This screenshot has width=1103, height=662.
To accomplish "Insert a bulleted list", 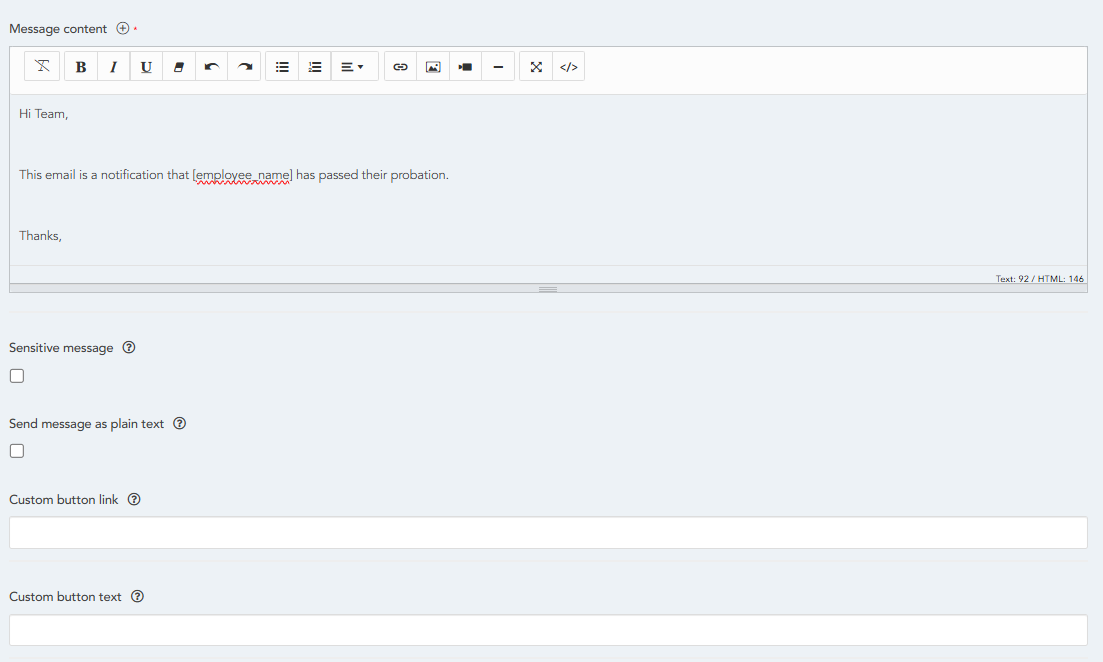I will click(x=282, y=67).
